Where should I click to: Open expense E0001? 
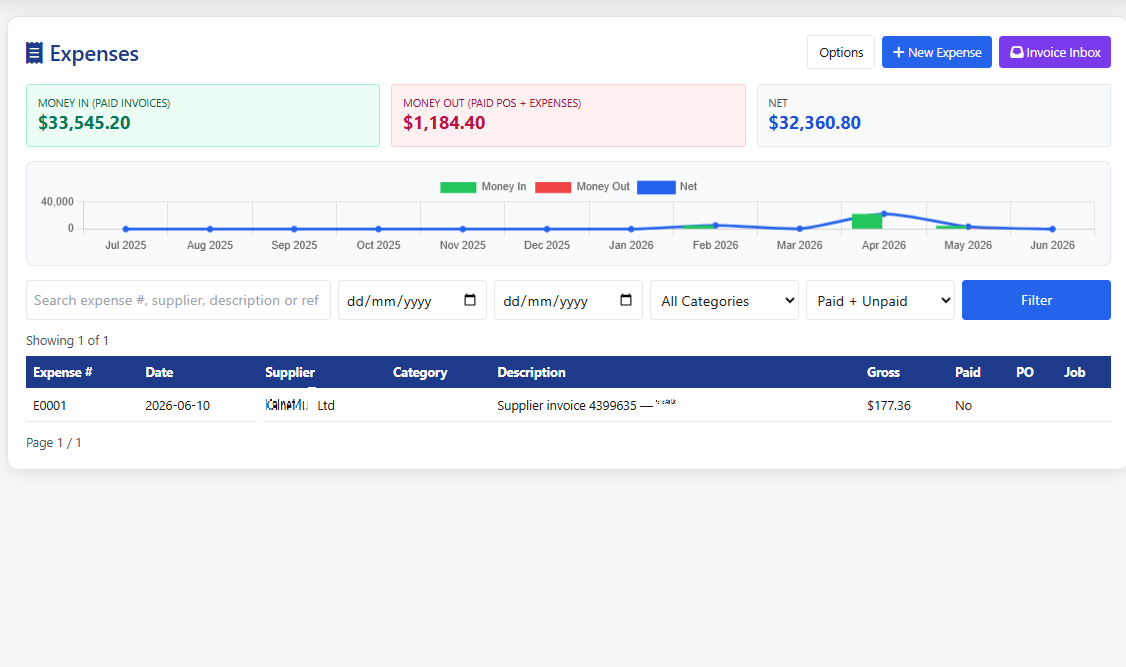pyautogui.click(x=50, y=406)
